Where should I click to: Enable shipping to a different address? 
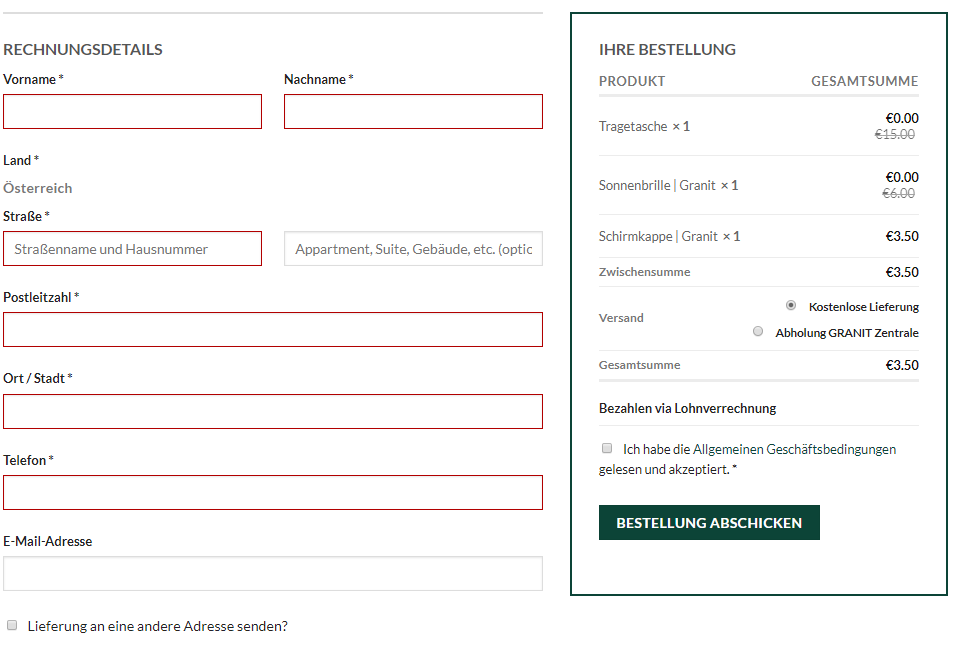(x=12, y=625)
